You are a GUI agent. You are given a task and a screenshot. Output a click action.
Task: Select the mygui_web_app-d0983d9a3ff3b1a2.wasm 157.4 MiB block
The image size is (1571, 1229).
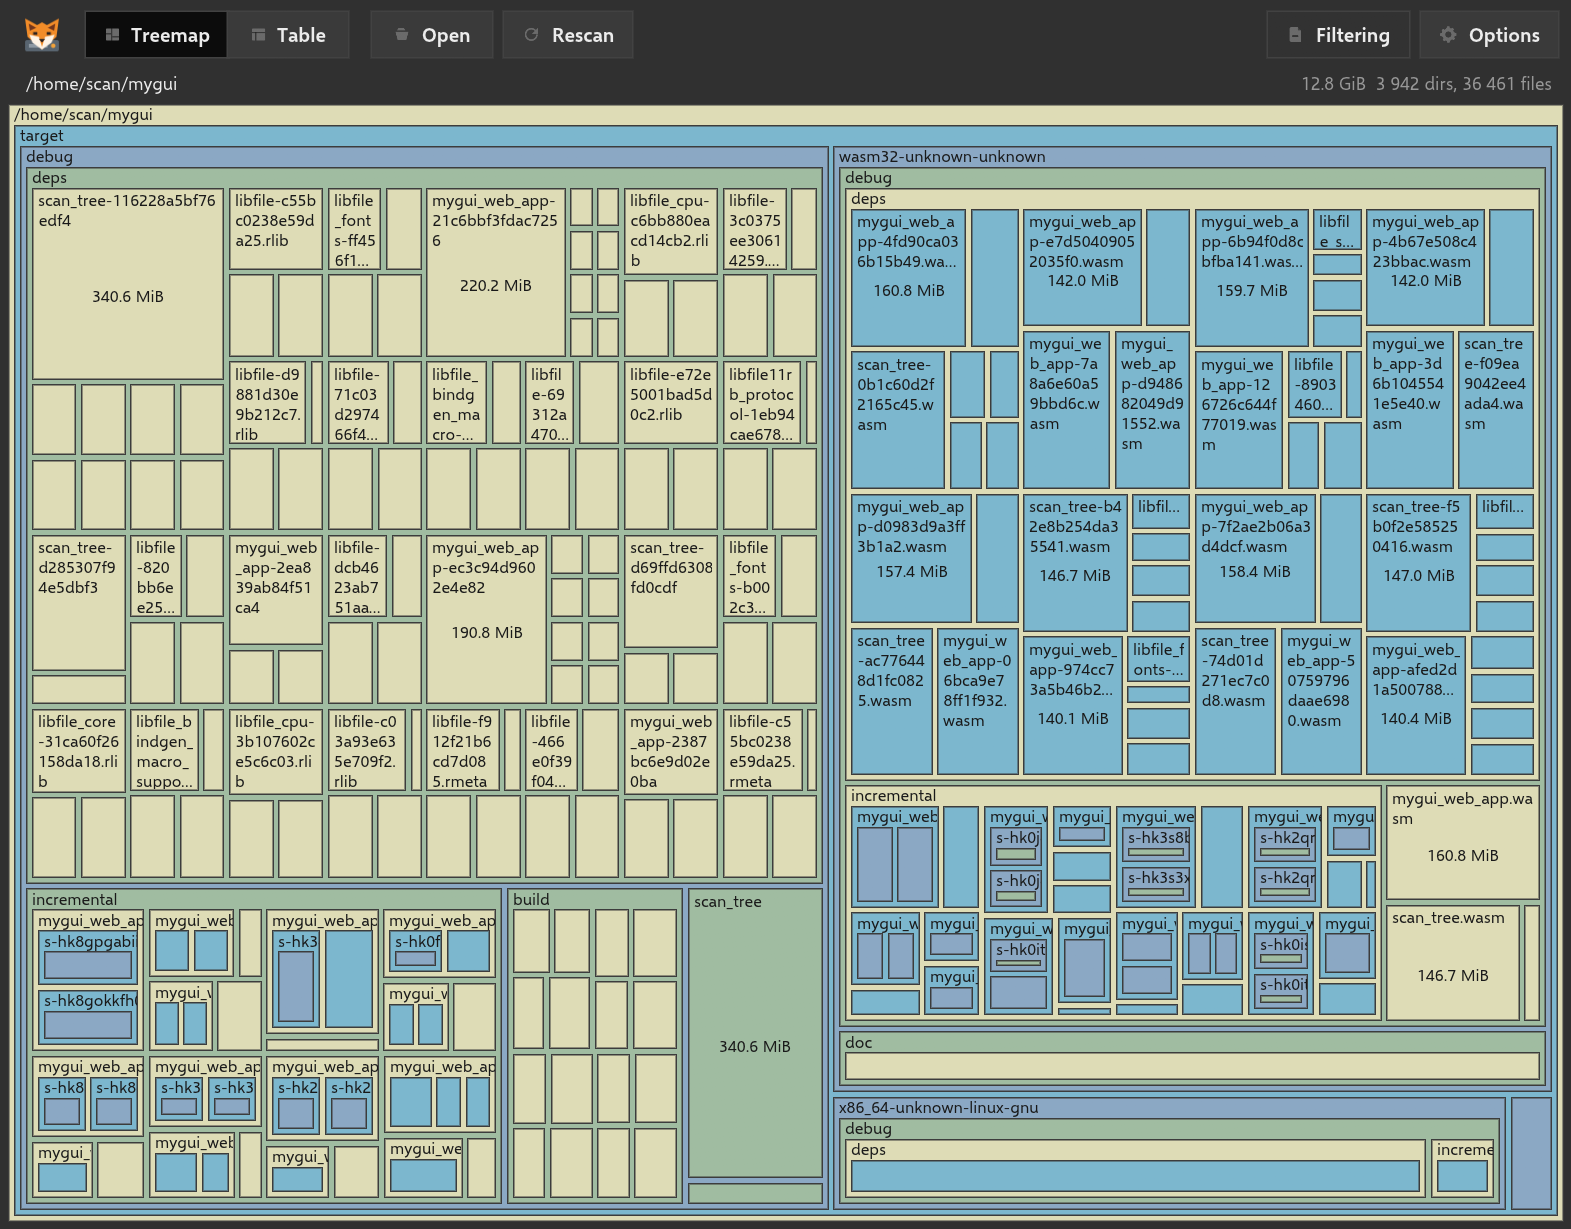(x=911, y=558)
